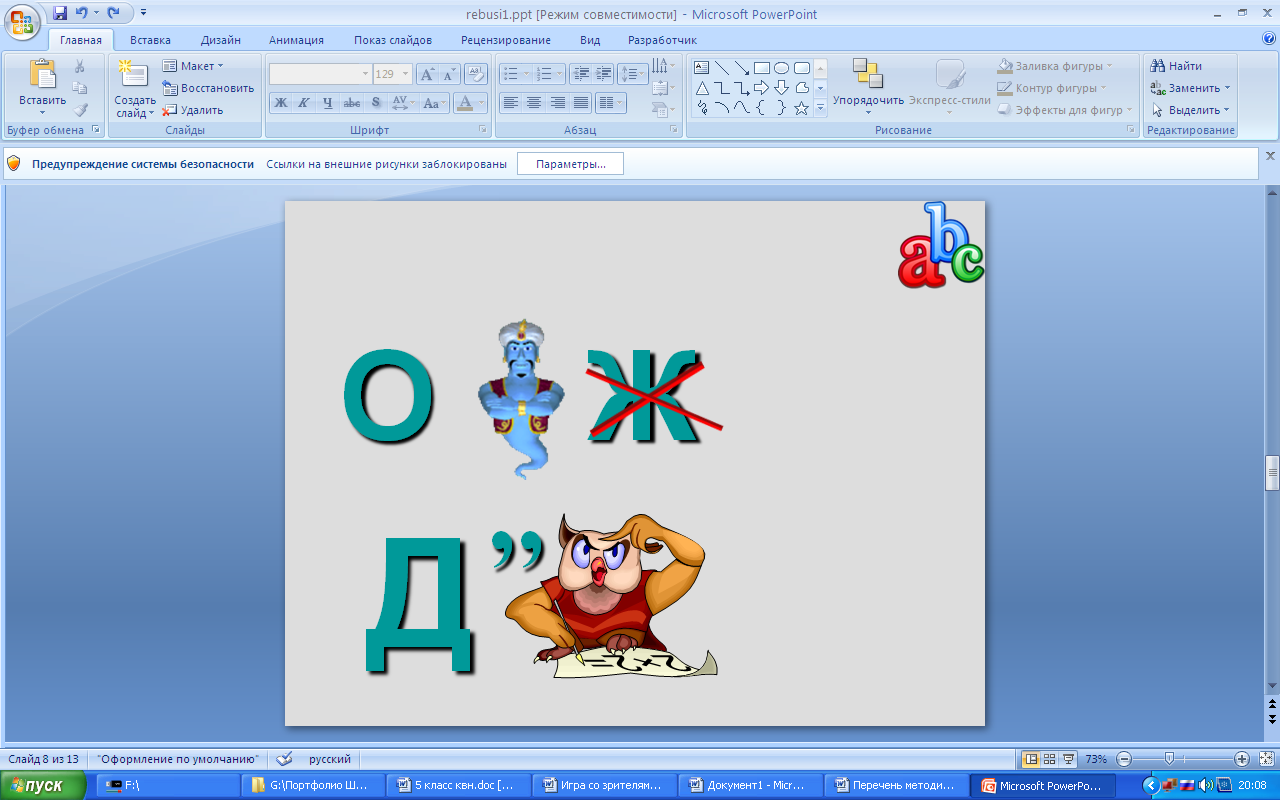Center text in paragraph group

pyautogui.click(x=534, y=102)
